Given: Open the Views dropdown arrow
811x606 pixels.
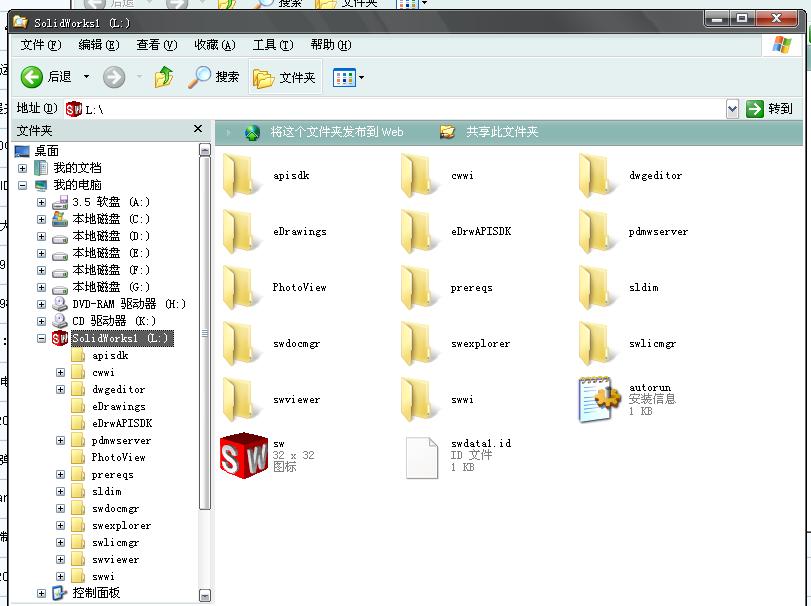Looking at the screenshot, I should [x=362, y=78].
